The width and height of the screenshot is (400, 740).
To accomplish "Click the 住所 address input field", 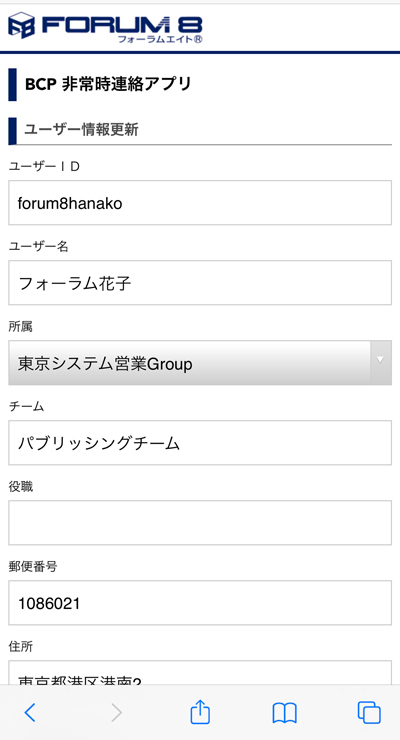I will [200, 673].
